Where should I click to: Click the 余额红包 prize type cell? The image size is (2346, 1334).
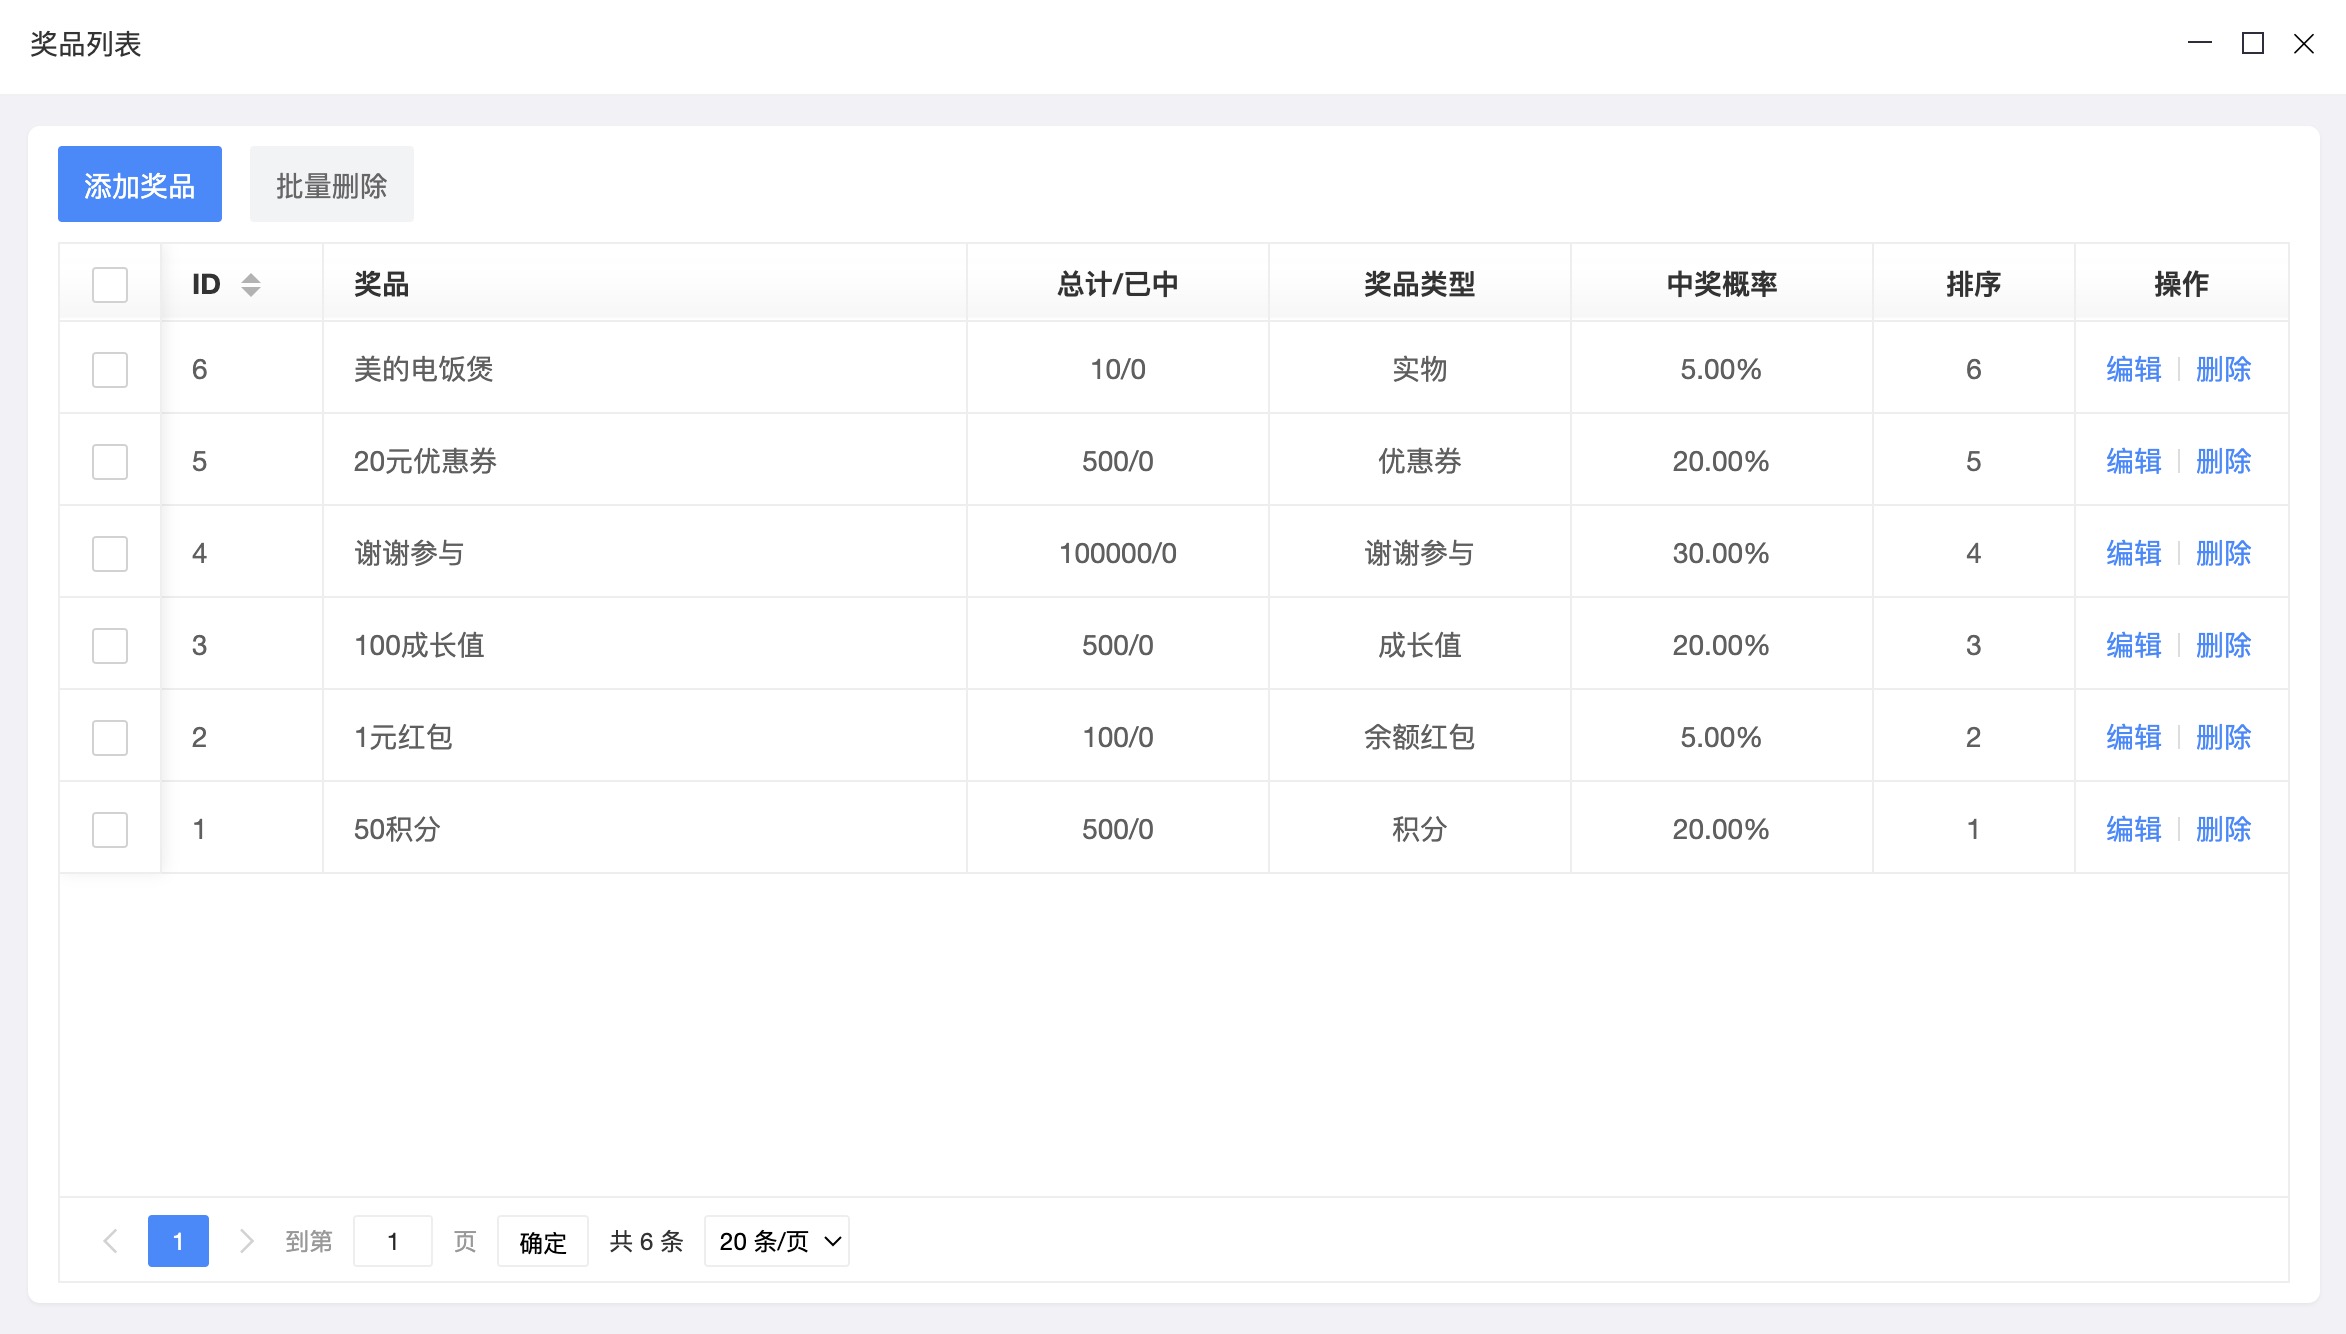1420,737
